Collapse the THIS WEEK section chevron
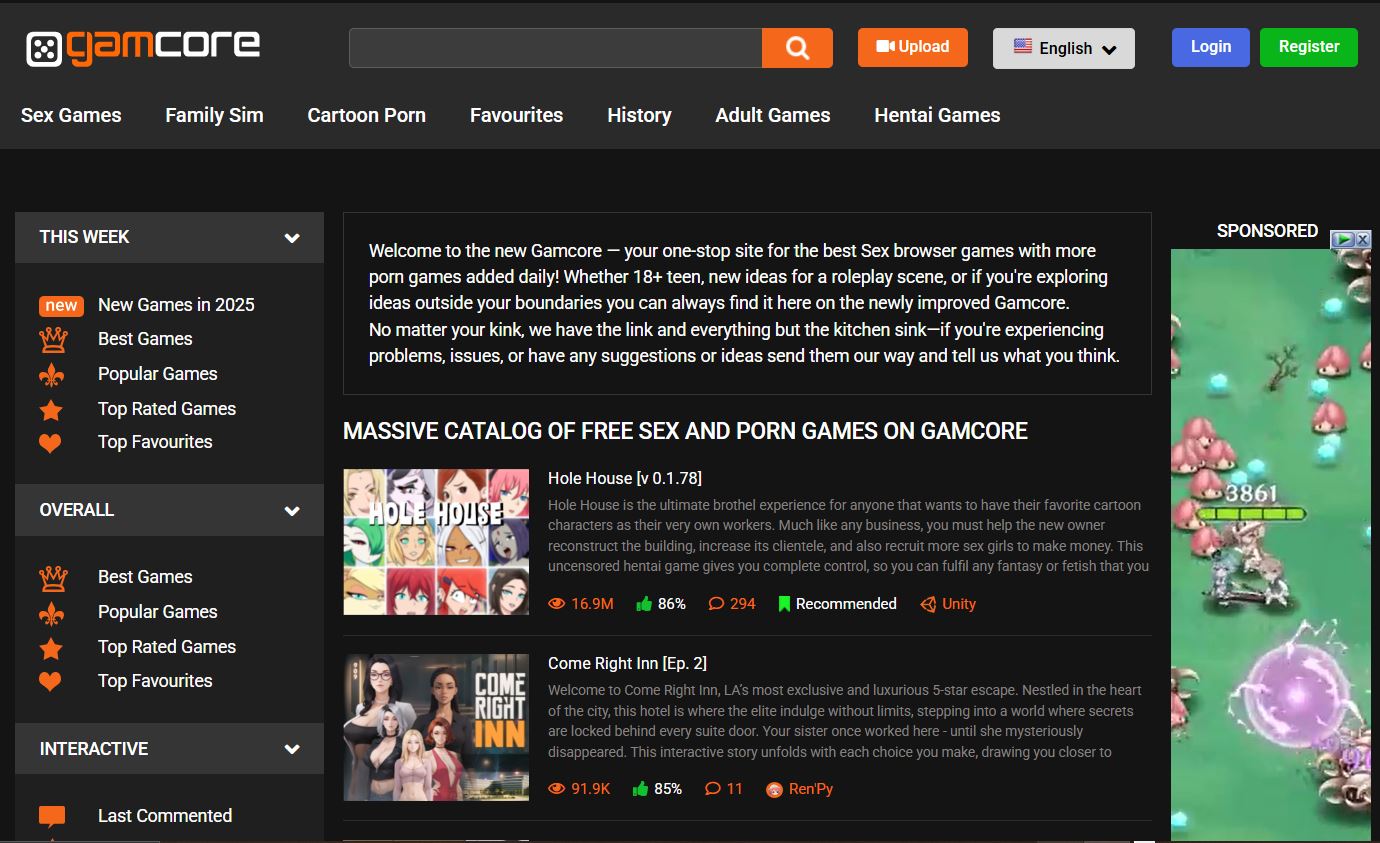 [292, 238]
